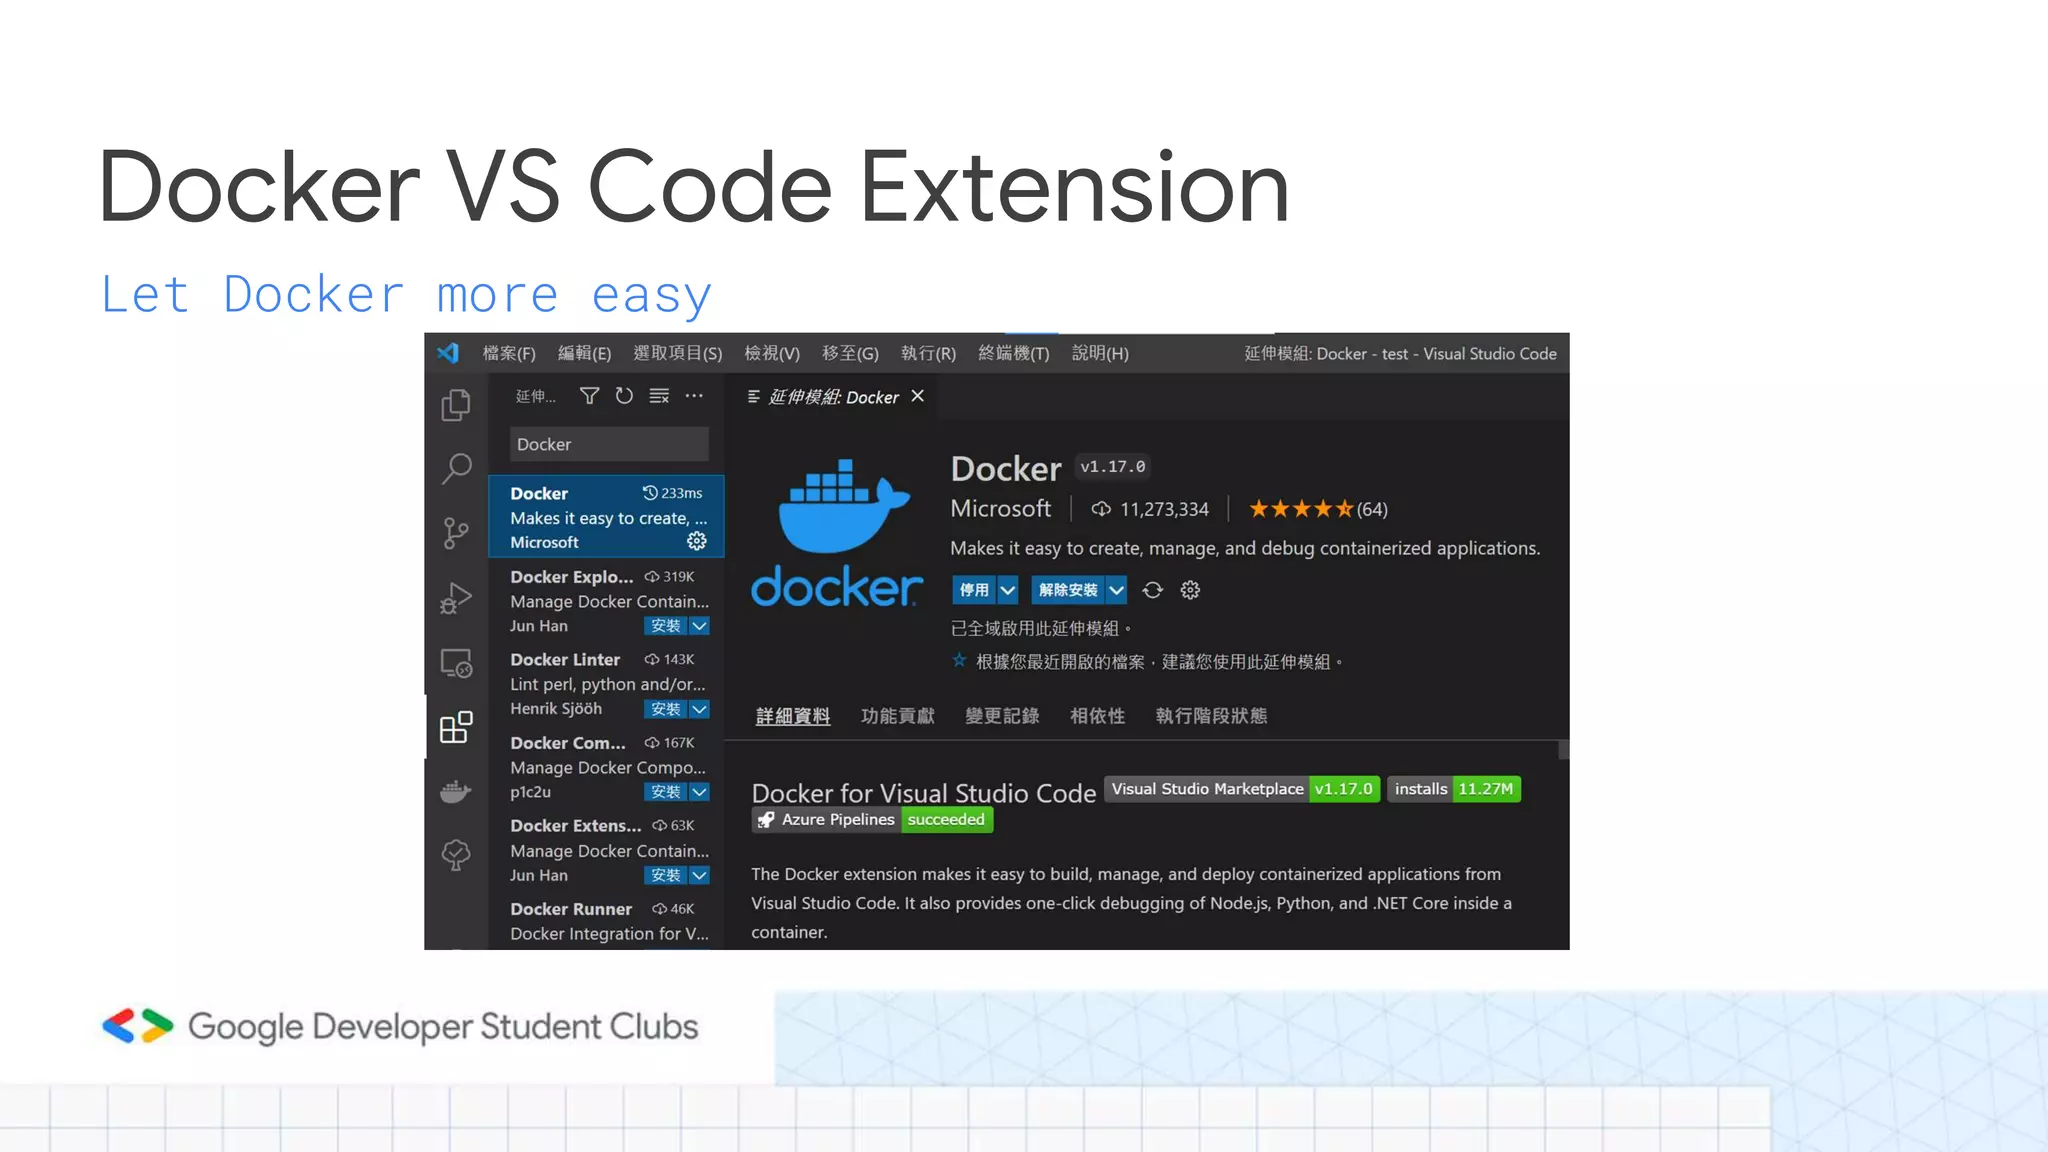Screen dimensions: 2048x1152
Task: Open the gear settings on Docker detail page
Action: tap(1190, 590)
